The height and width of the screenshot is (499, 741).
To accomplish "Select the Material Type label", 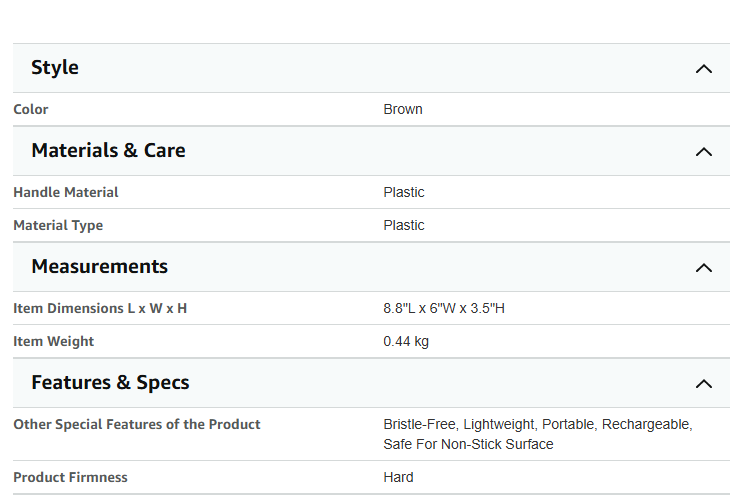I will point(58,225).
